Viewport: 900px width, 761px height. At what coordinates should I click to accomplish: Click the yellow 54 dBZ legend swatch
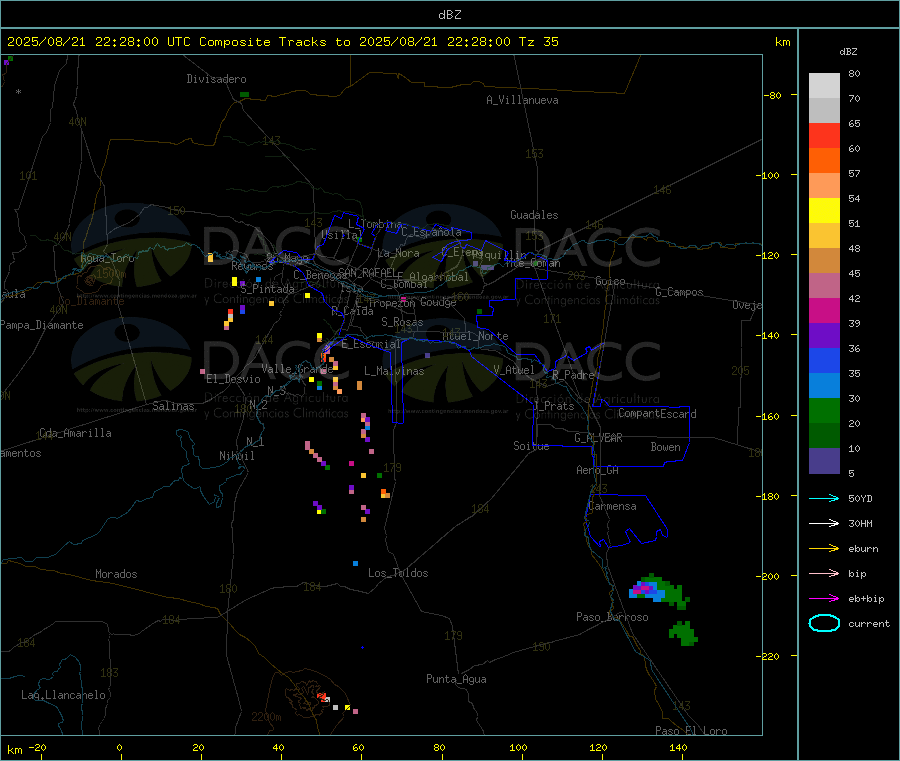[824, 211]
